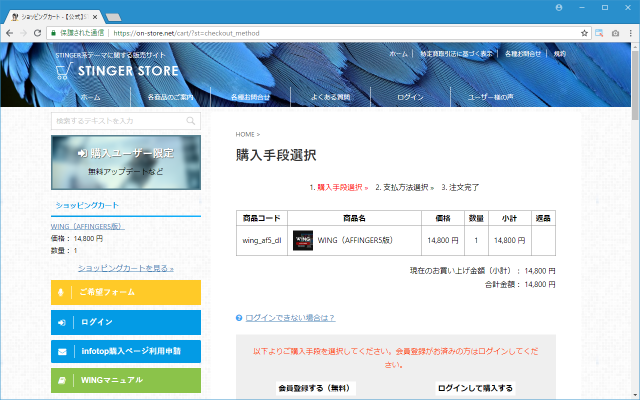Open Chrome three-dot menu
Image resolution: width=640 pixels, height=400 pixels.
click(630, 33)
